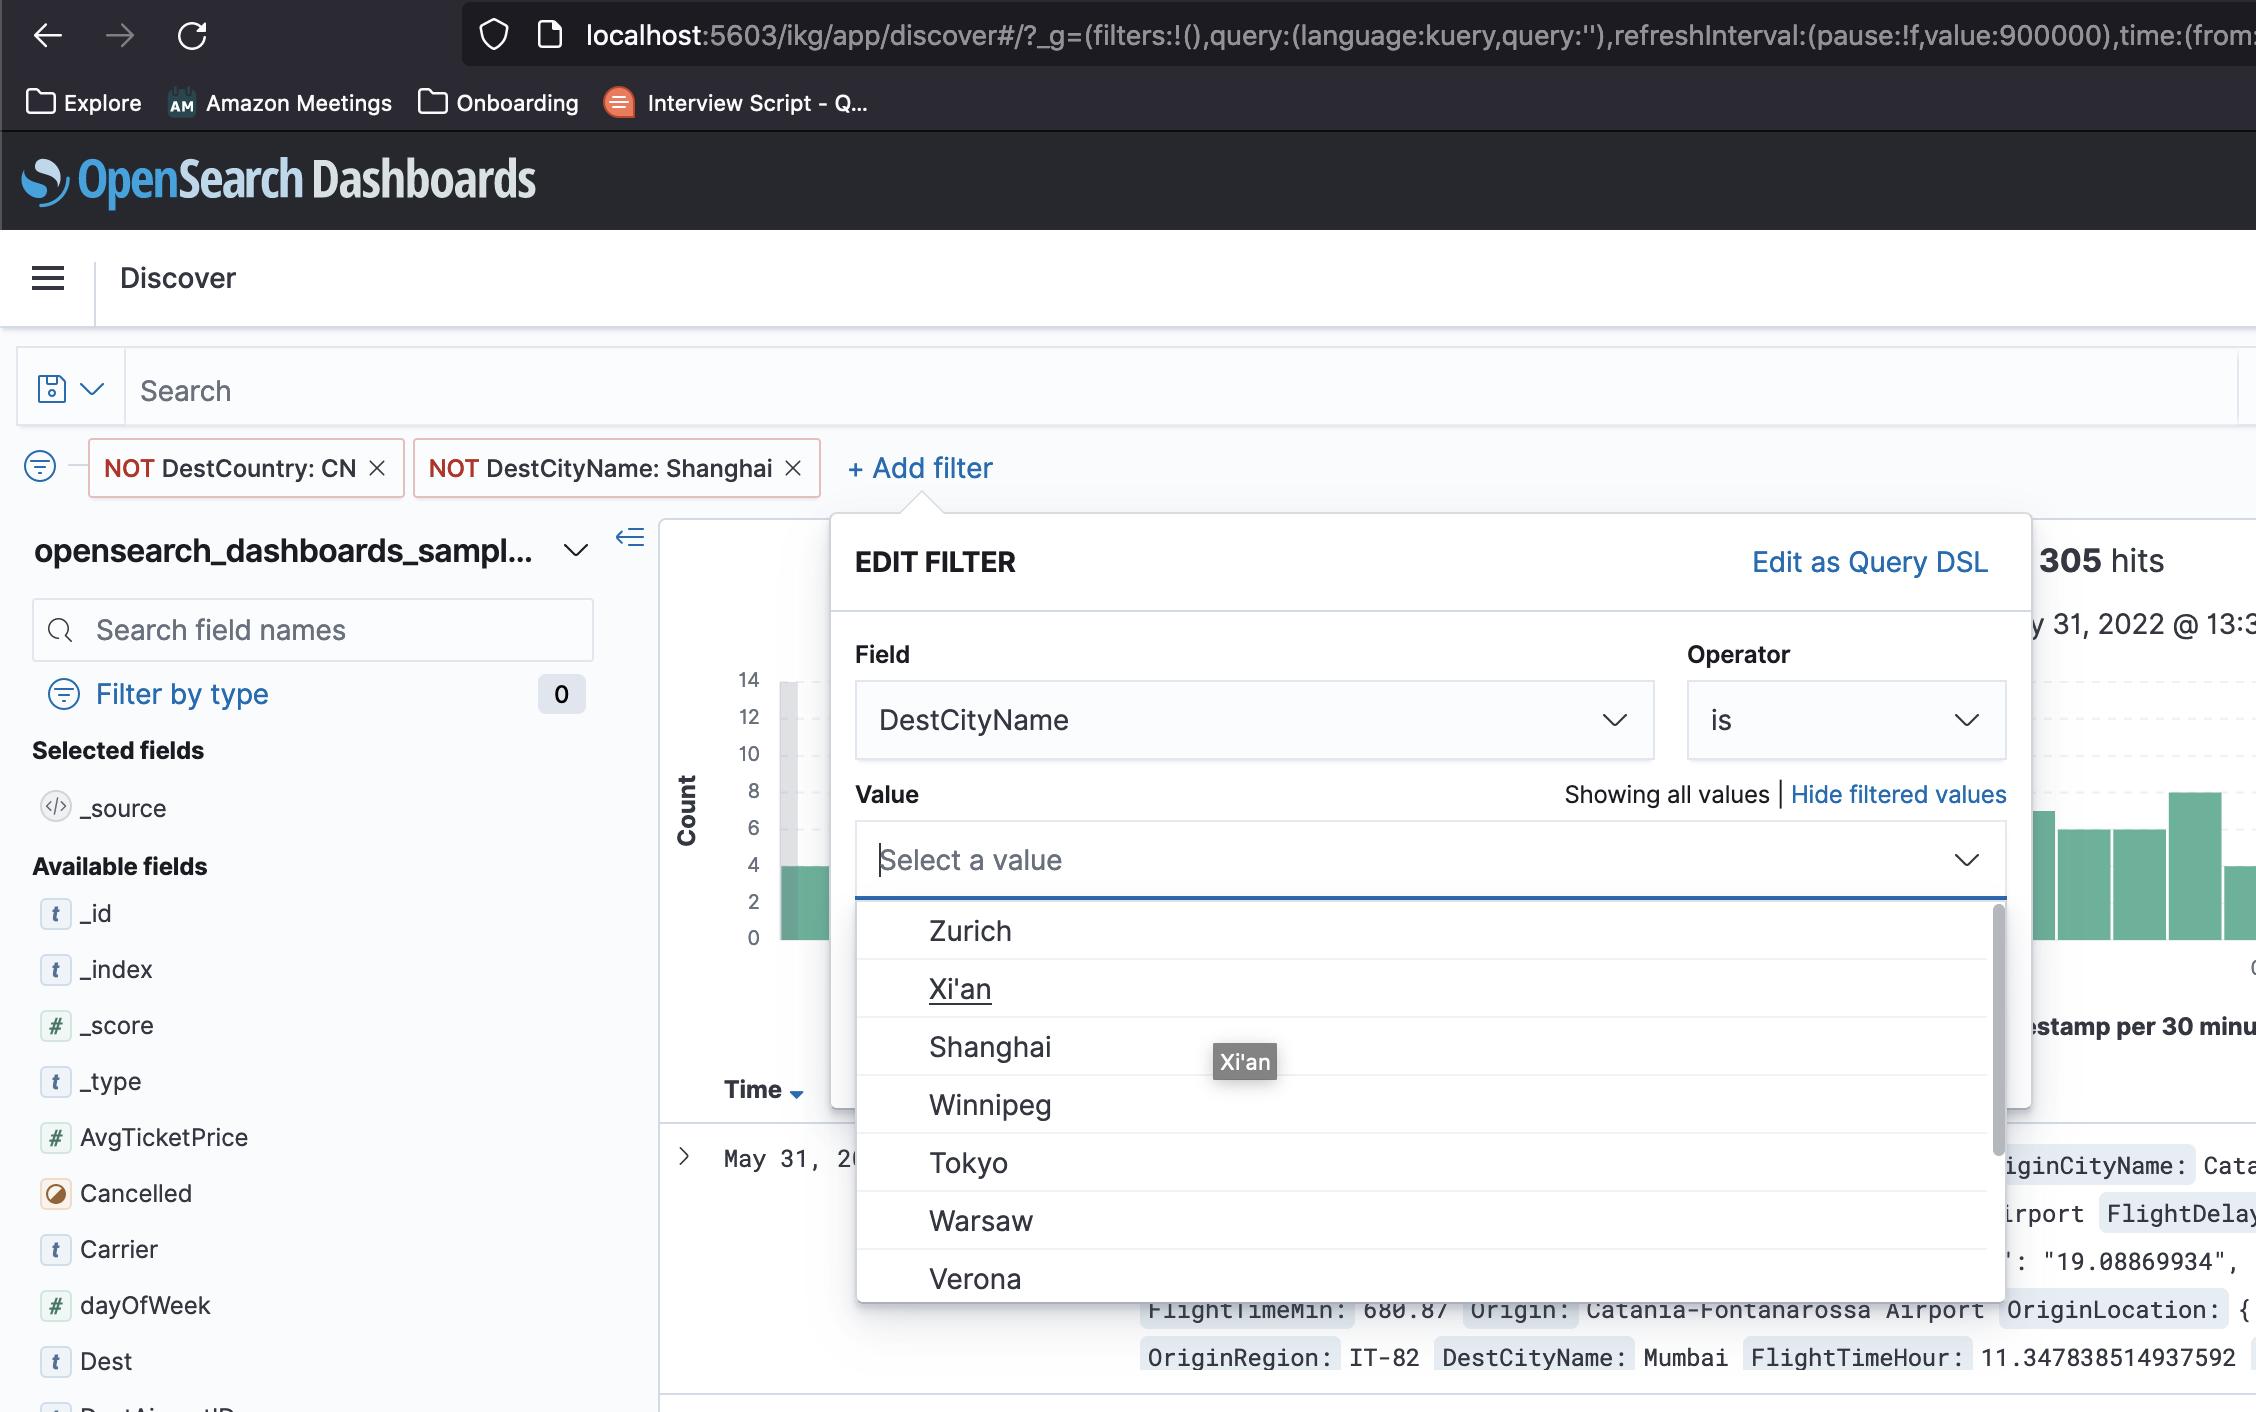Click the browser back arrow
2256x1412 pixels.
[47, 36]
